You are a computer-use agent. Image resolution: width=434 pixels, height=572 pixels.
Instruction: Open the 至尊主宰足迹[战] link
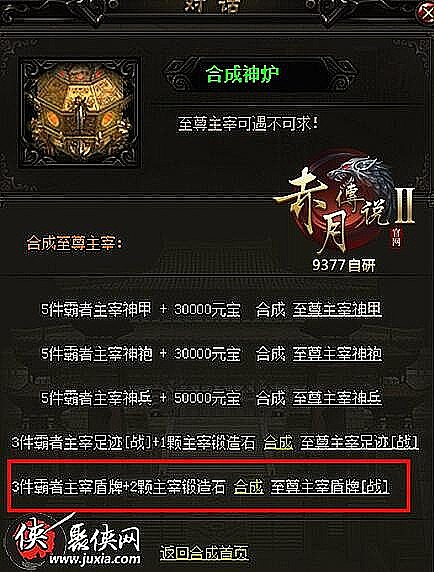pos(360,442)
